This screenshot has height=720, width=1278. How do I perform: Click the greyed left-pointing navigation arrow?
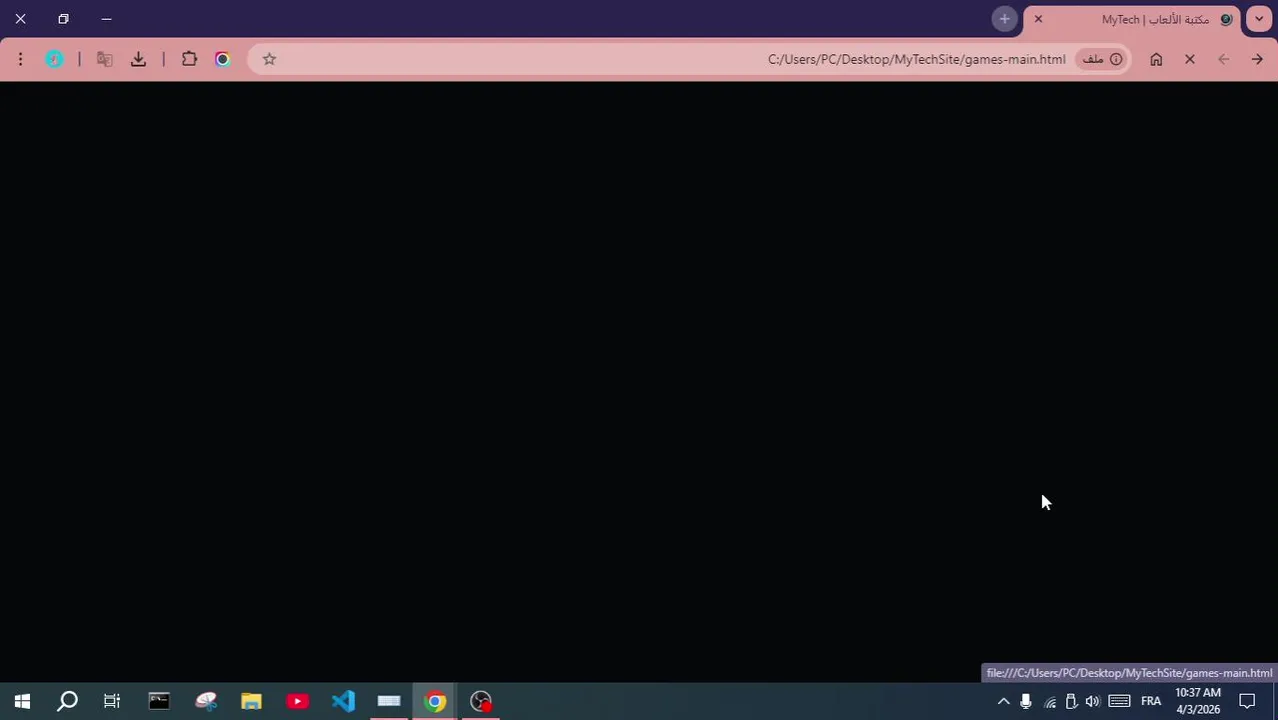point(1223,59)
